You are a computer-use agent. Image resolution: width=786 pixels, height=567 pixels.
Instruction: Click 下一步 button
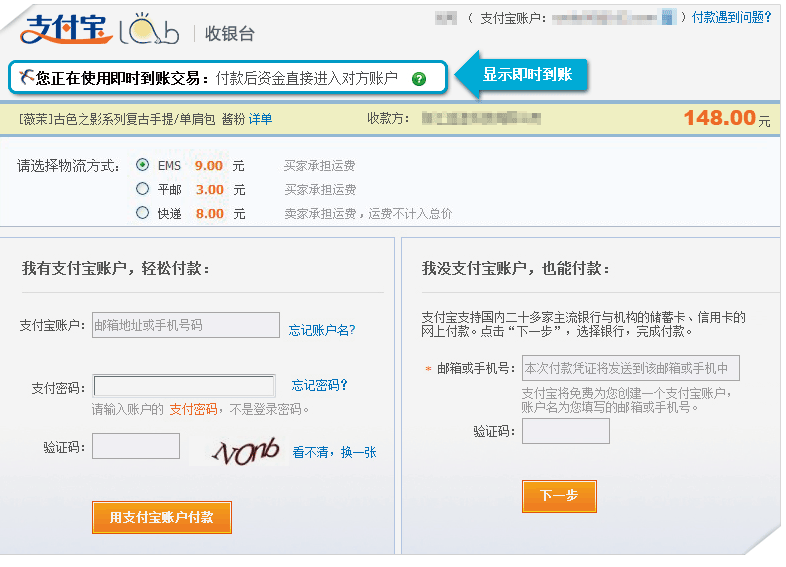559,496
